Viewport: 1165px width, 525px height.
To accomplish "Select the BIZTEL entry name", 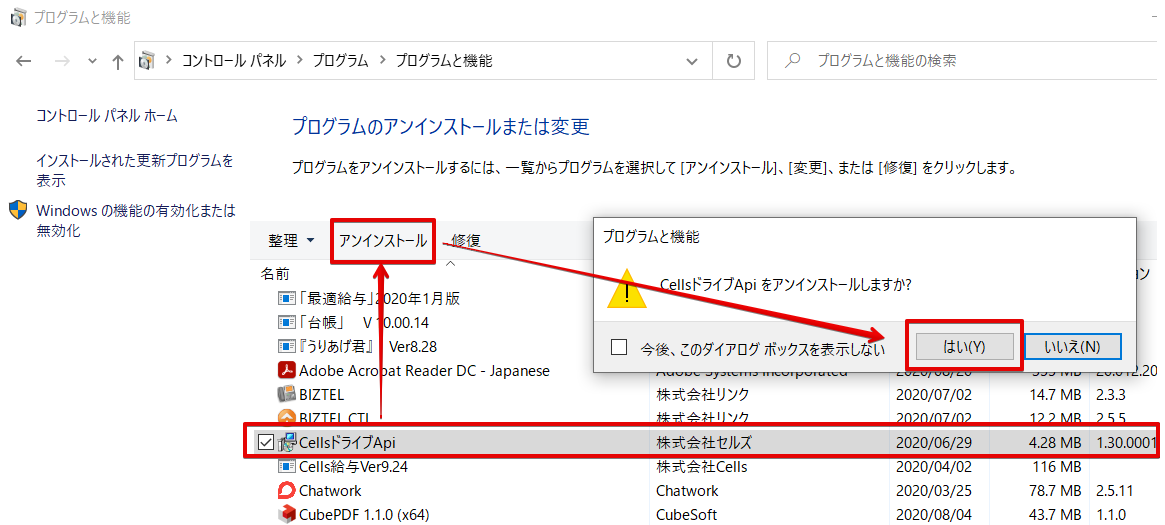I will (x=321, y=394).
